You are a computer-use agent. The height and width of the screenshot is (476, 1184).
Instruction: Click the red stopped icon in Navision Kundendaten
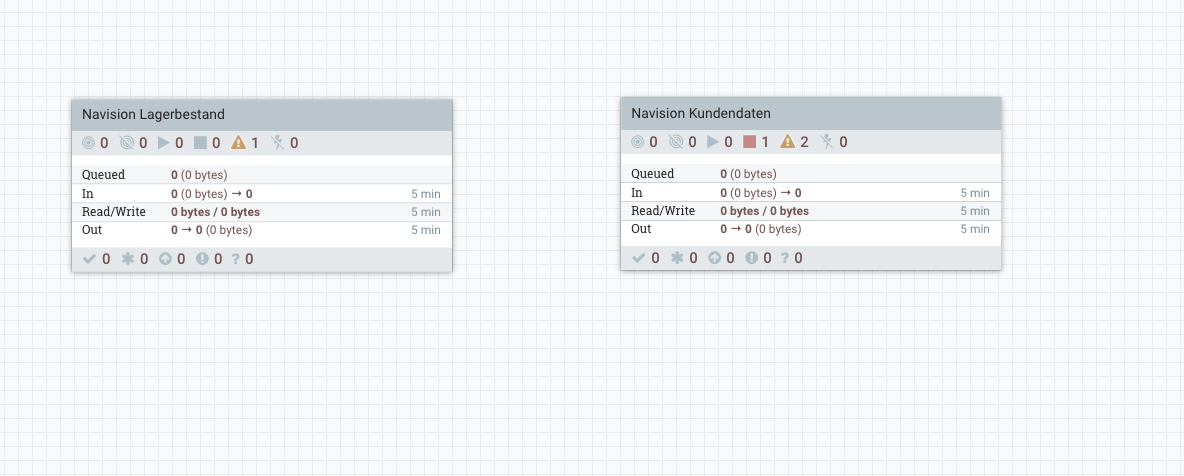(x=750, y=142)
